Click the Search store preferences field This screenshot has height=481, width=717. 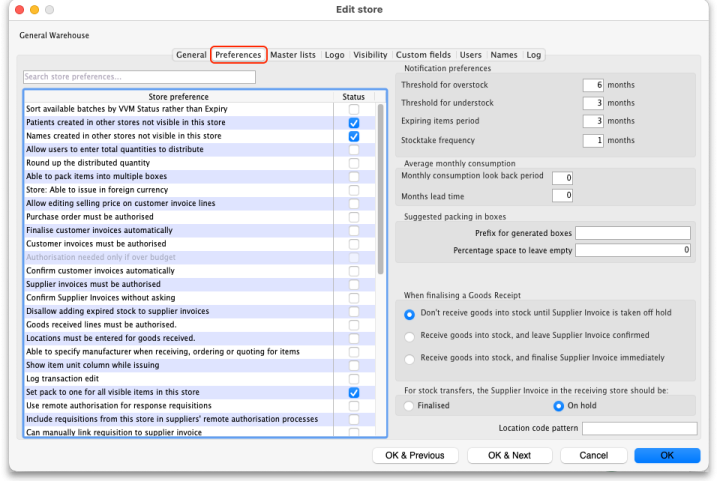tap(139, 77)
